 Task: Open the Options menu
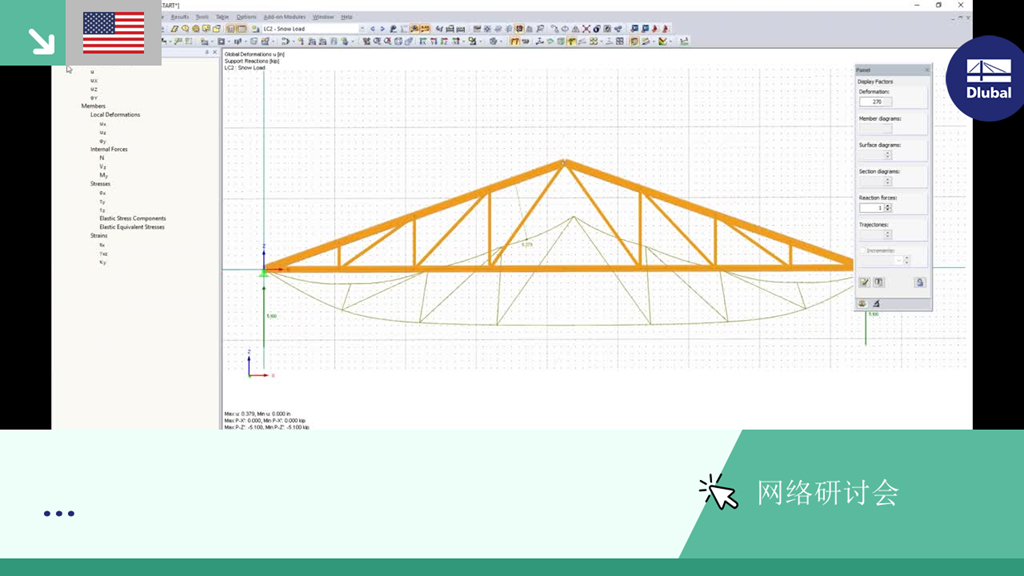tap(246, 17)
